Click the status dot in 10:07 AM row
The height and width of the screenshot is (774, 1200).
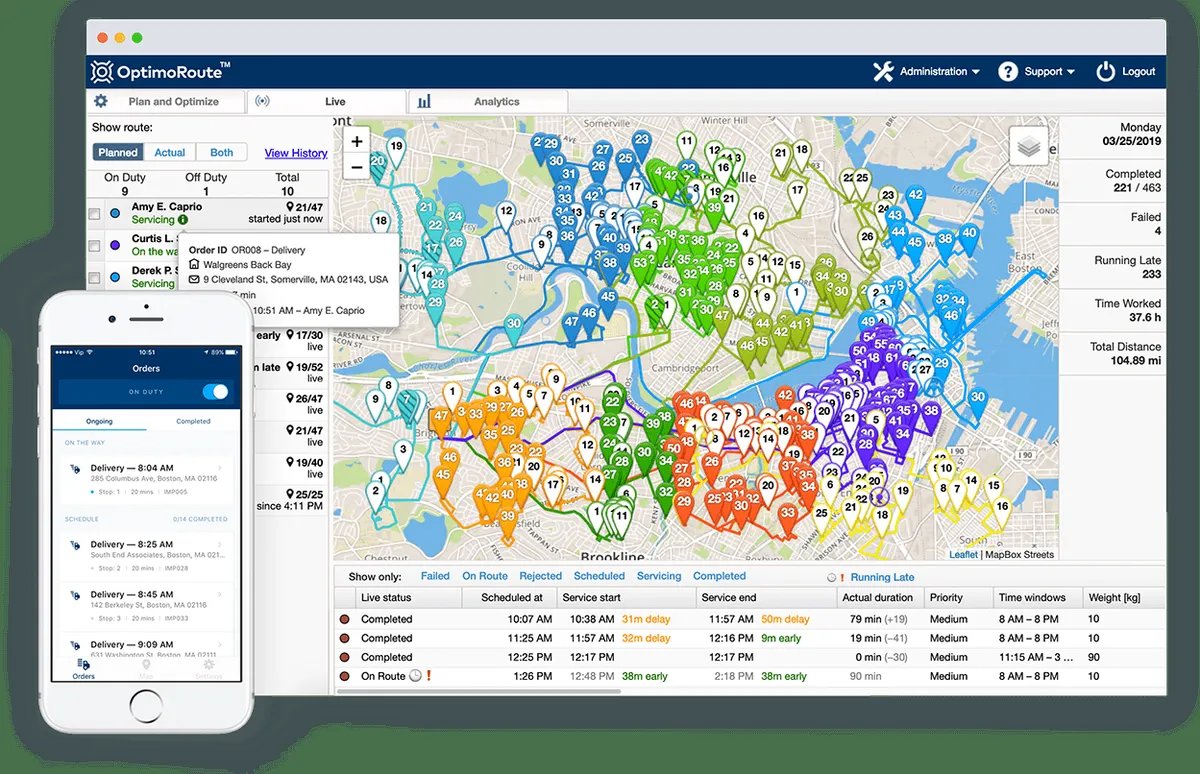345,619
